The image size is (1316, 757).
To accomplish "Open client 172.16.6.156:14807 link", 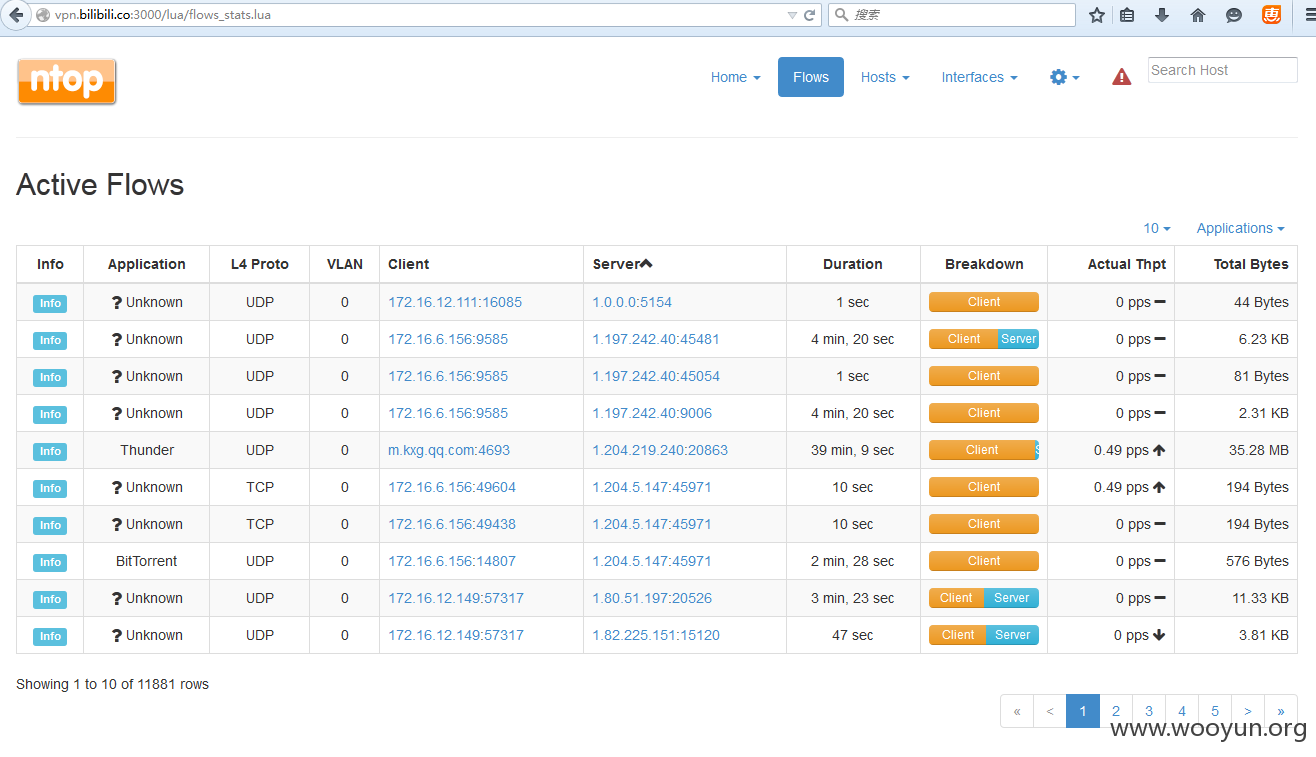I will (x=452, y=561).
